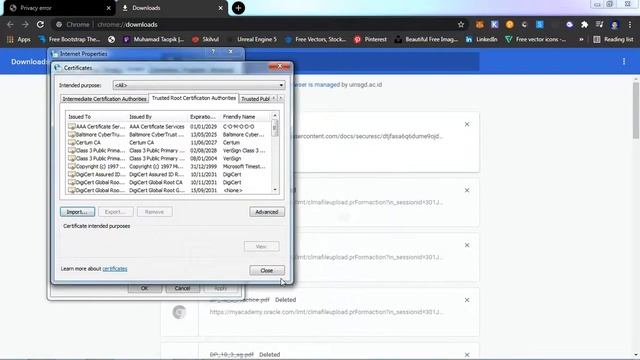Screen dimensions: 640x360
Task: Close the Certificates dialog with Close button
Action: 267,270
